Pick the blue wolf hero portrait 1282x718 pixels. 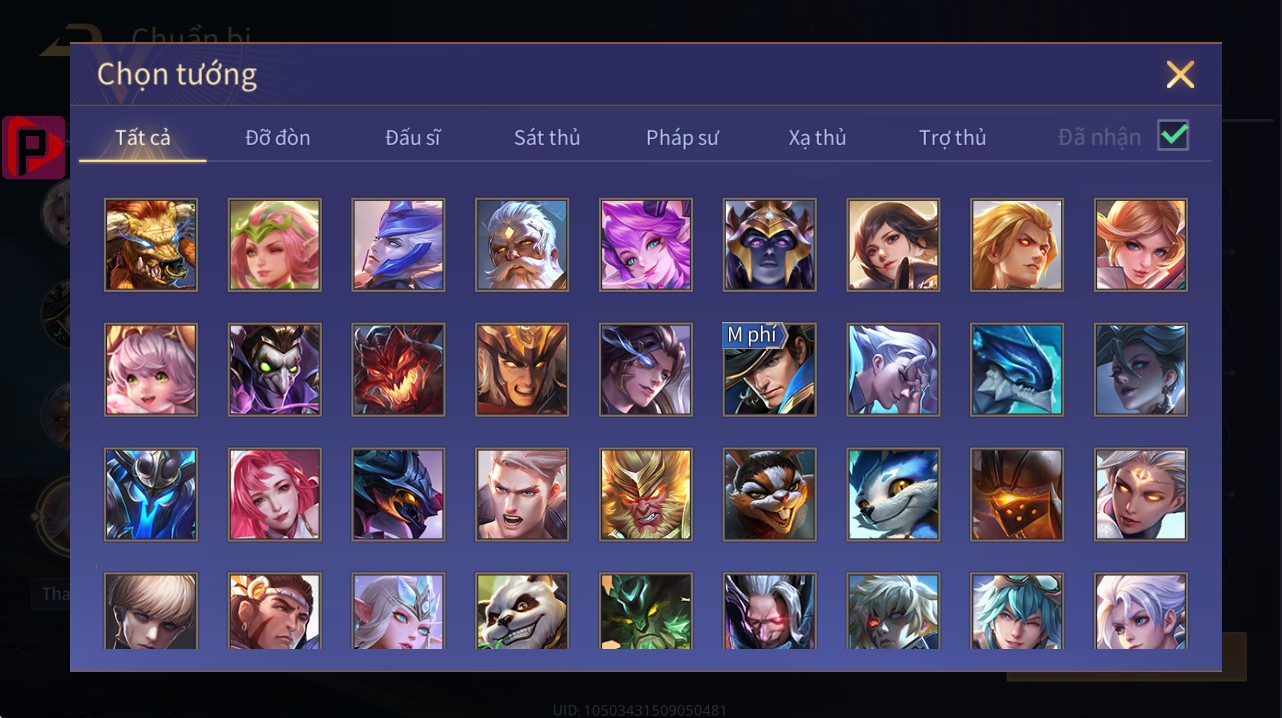click(x=894, y=494)
